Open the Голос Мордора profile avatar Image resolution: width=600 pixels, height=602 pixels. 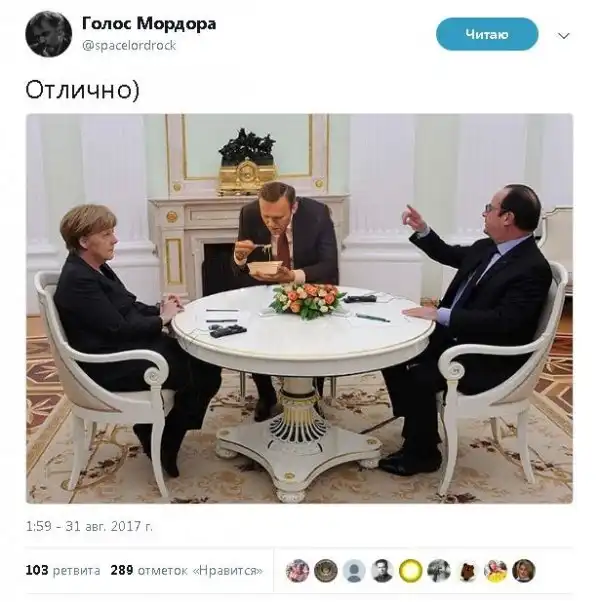[x=48, y=34]
